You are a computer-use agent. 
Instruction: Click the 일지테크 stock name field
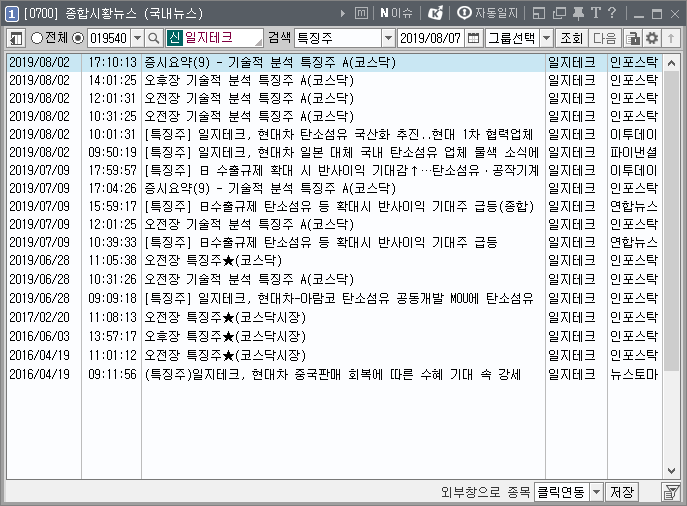click(x=215, y=38)
